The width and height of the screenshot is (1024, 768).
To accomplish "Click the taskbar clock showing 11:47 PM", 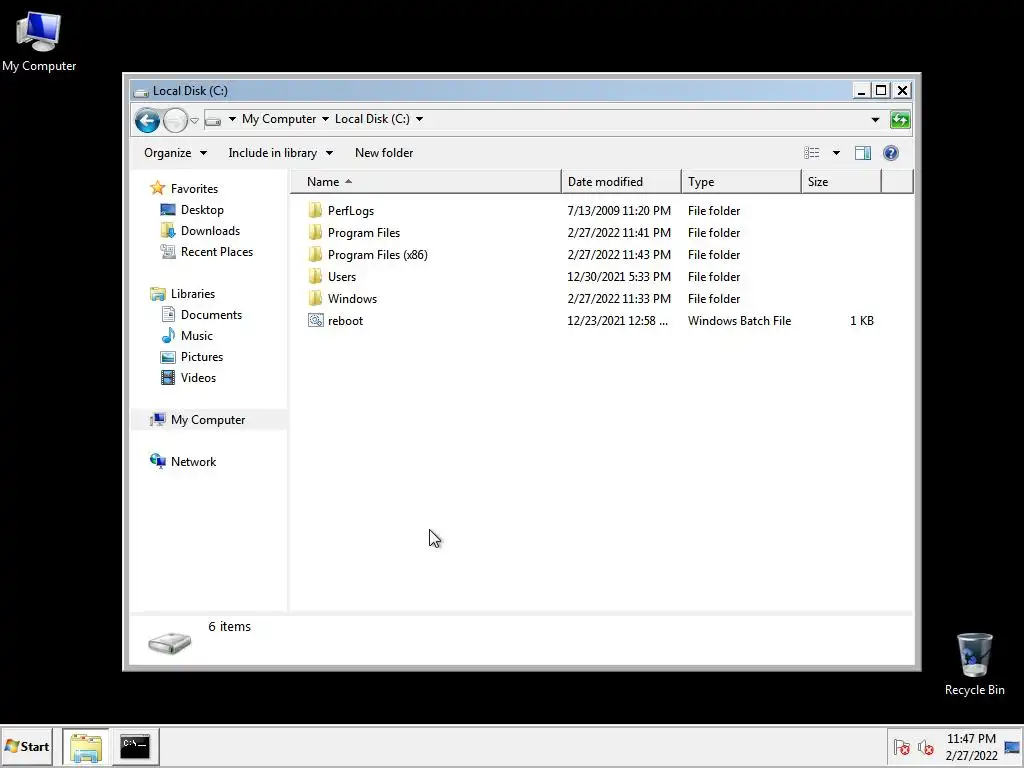I will [x=971, y=747].
